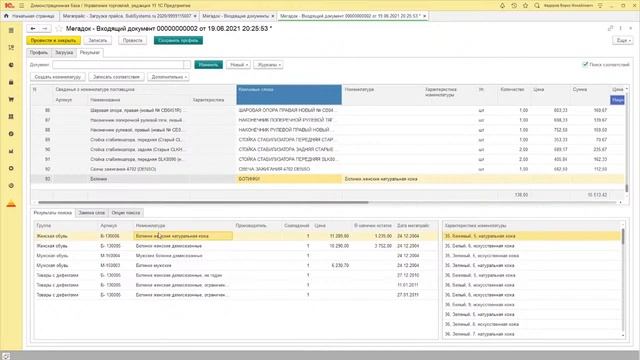Open the shopping cart sidebar section
This screenshot has width=640, height=360.
[11, 99]
